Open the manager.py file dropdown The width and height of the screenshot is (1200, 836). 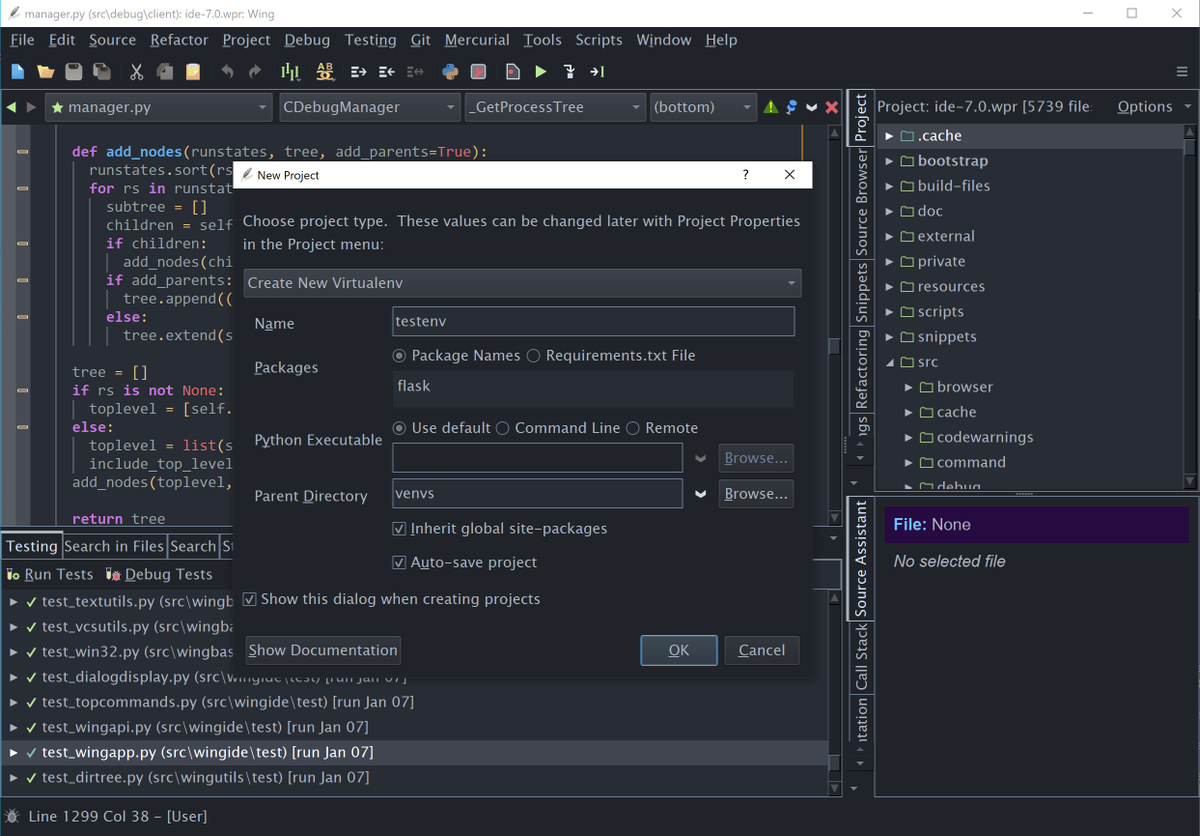158,107
